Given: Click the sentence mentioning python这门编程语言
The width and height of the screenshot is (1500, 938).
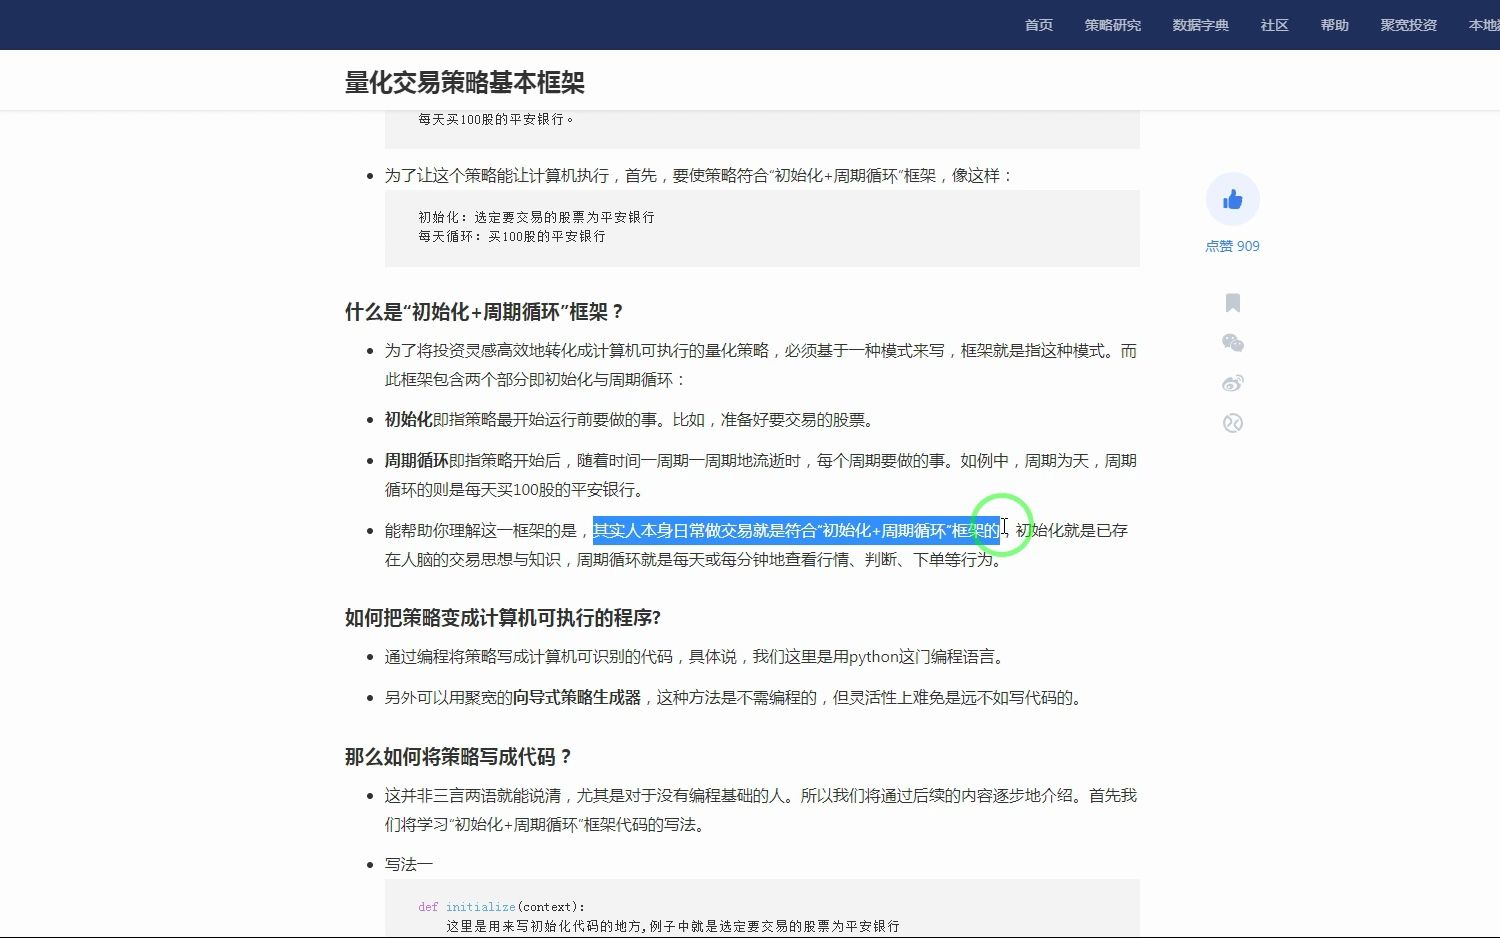Looking at the screenshot, I should [x=695, y=657].
